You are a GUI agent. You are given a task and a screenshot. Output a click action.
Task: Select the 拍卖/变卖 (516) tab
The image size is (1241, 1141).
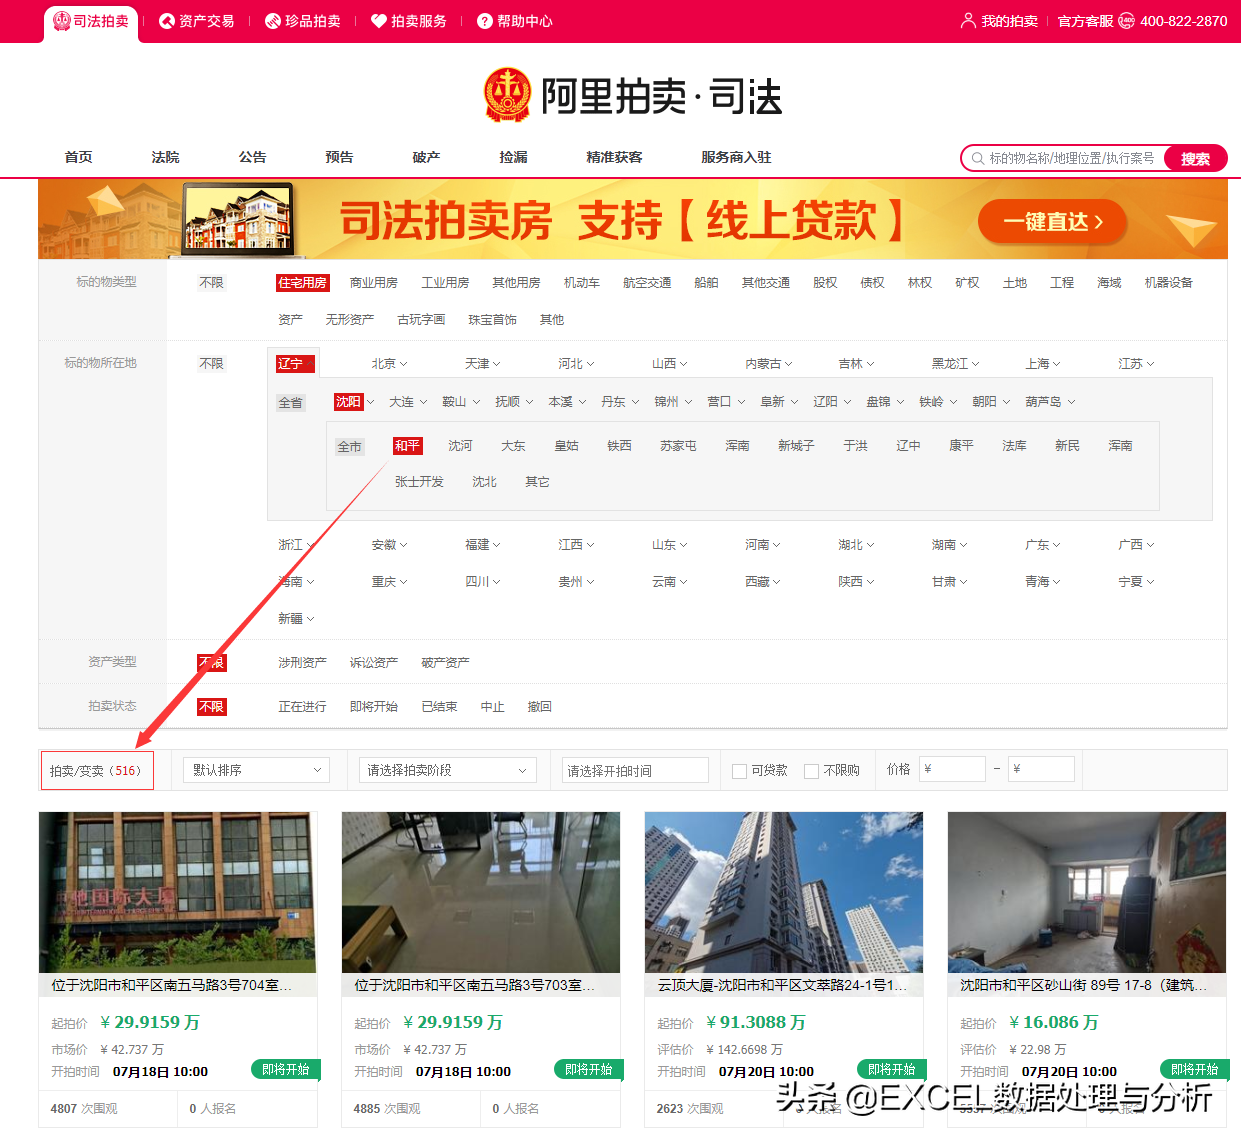tap(96, 771)
